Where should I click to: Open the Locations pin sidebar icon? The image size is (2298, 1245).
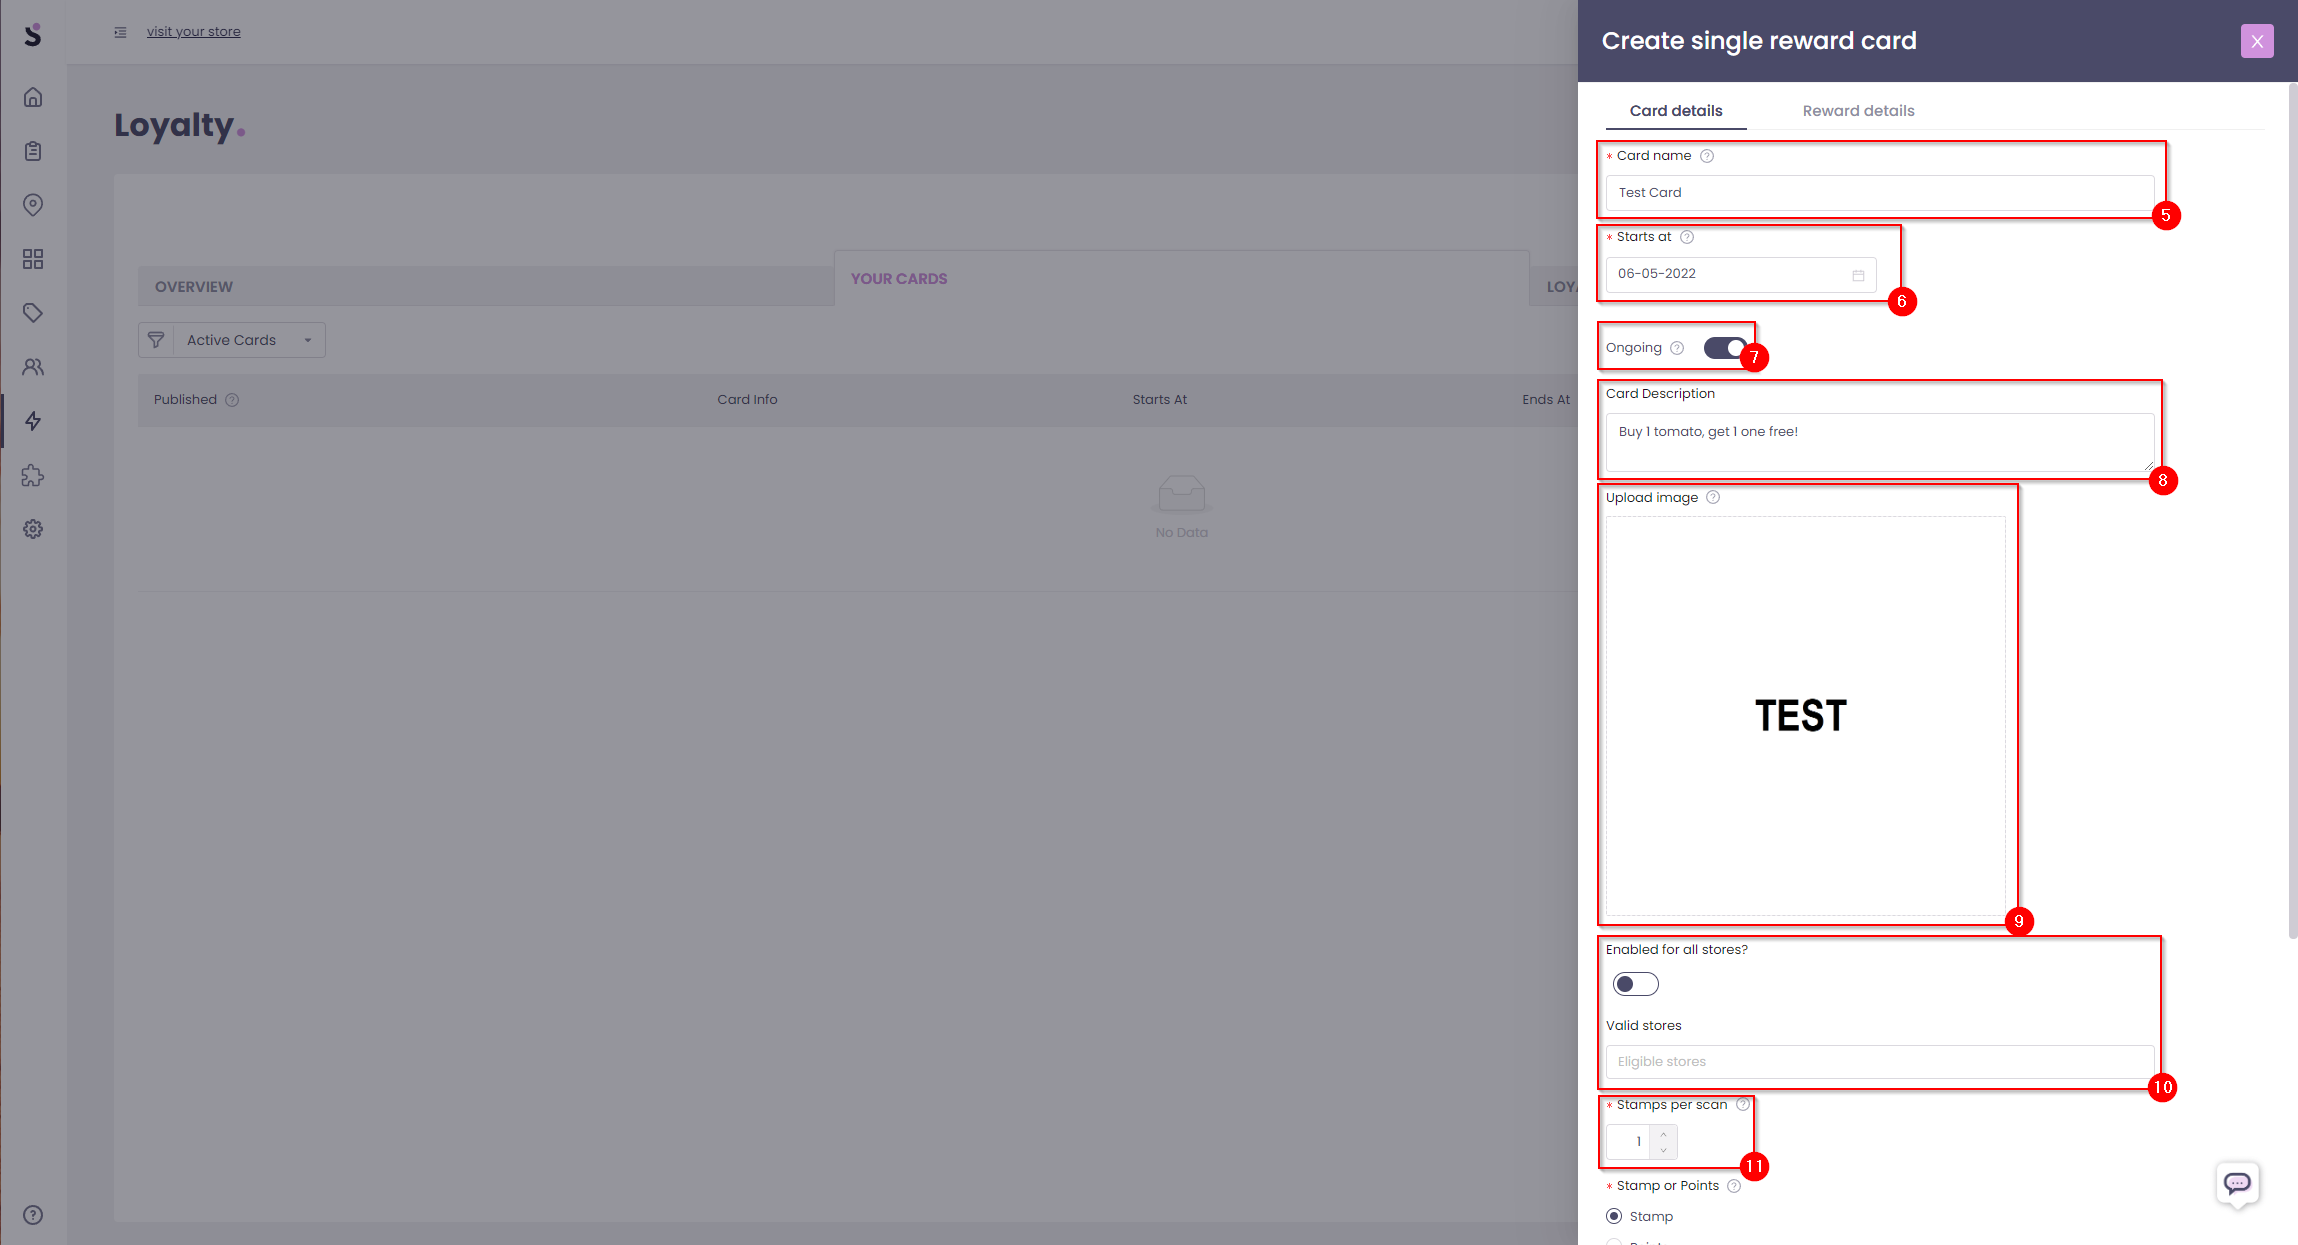pyautogui.click(x=33, y=205)
